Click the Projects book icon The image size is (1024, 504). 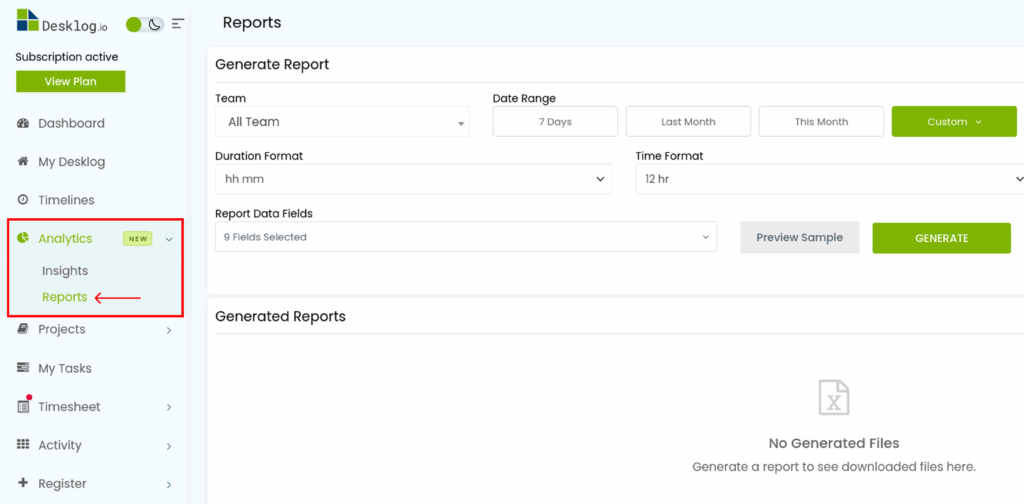(23, 329)
